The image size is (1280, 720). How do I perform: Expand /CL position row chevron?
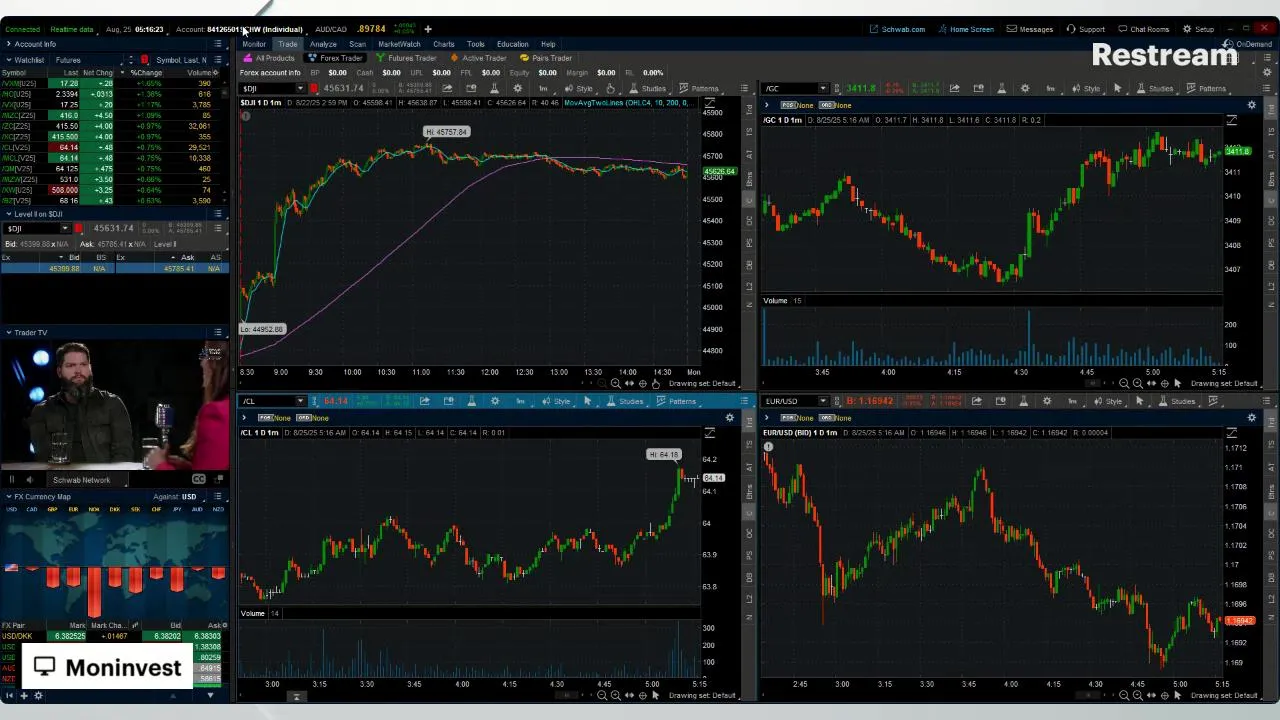(x=244, y=417)
